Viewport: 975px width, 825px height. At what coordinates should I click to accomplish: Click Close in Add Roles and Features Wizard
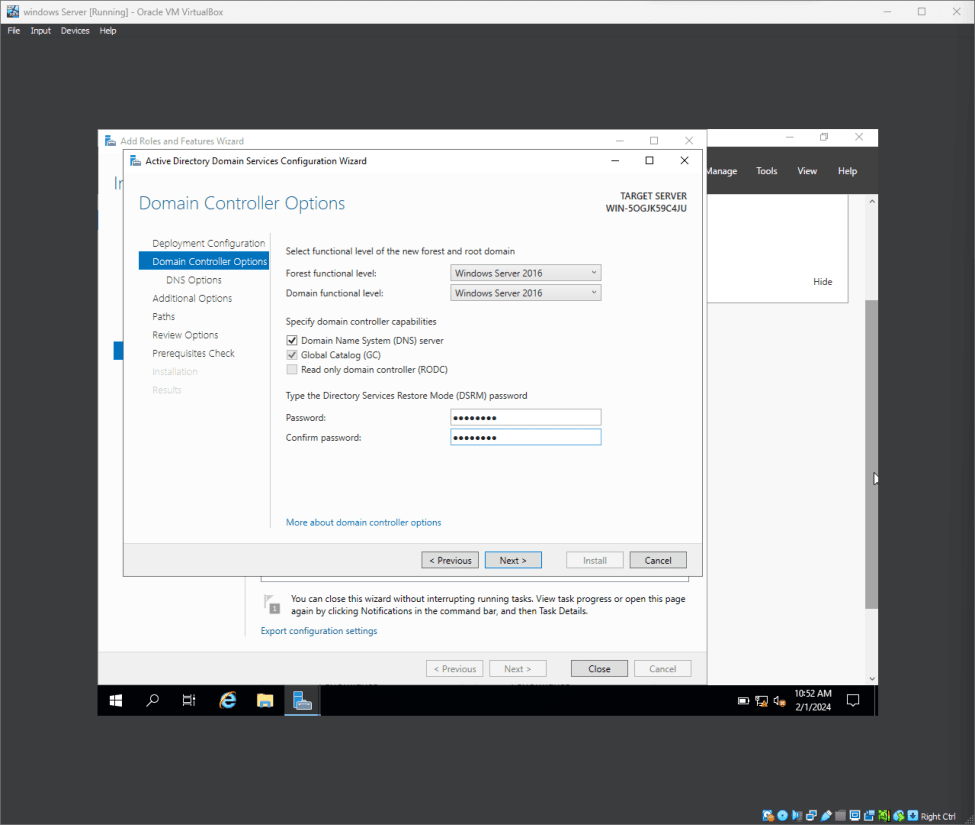click(599, 669)
